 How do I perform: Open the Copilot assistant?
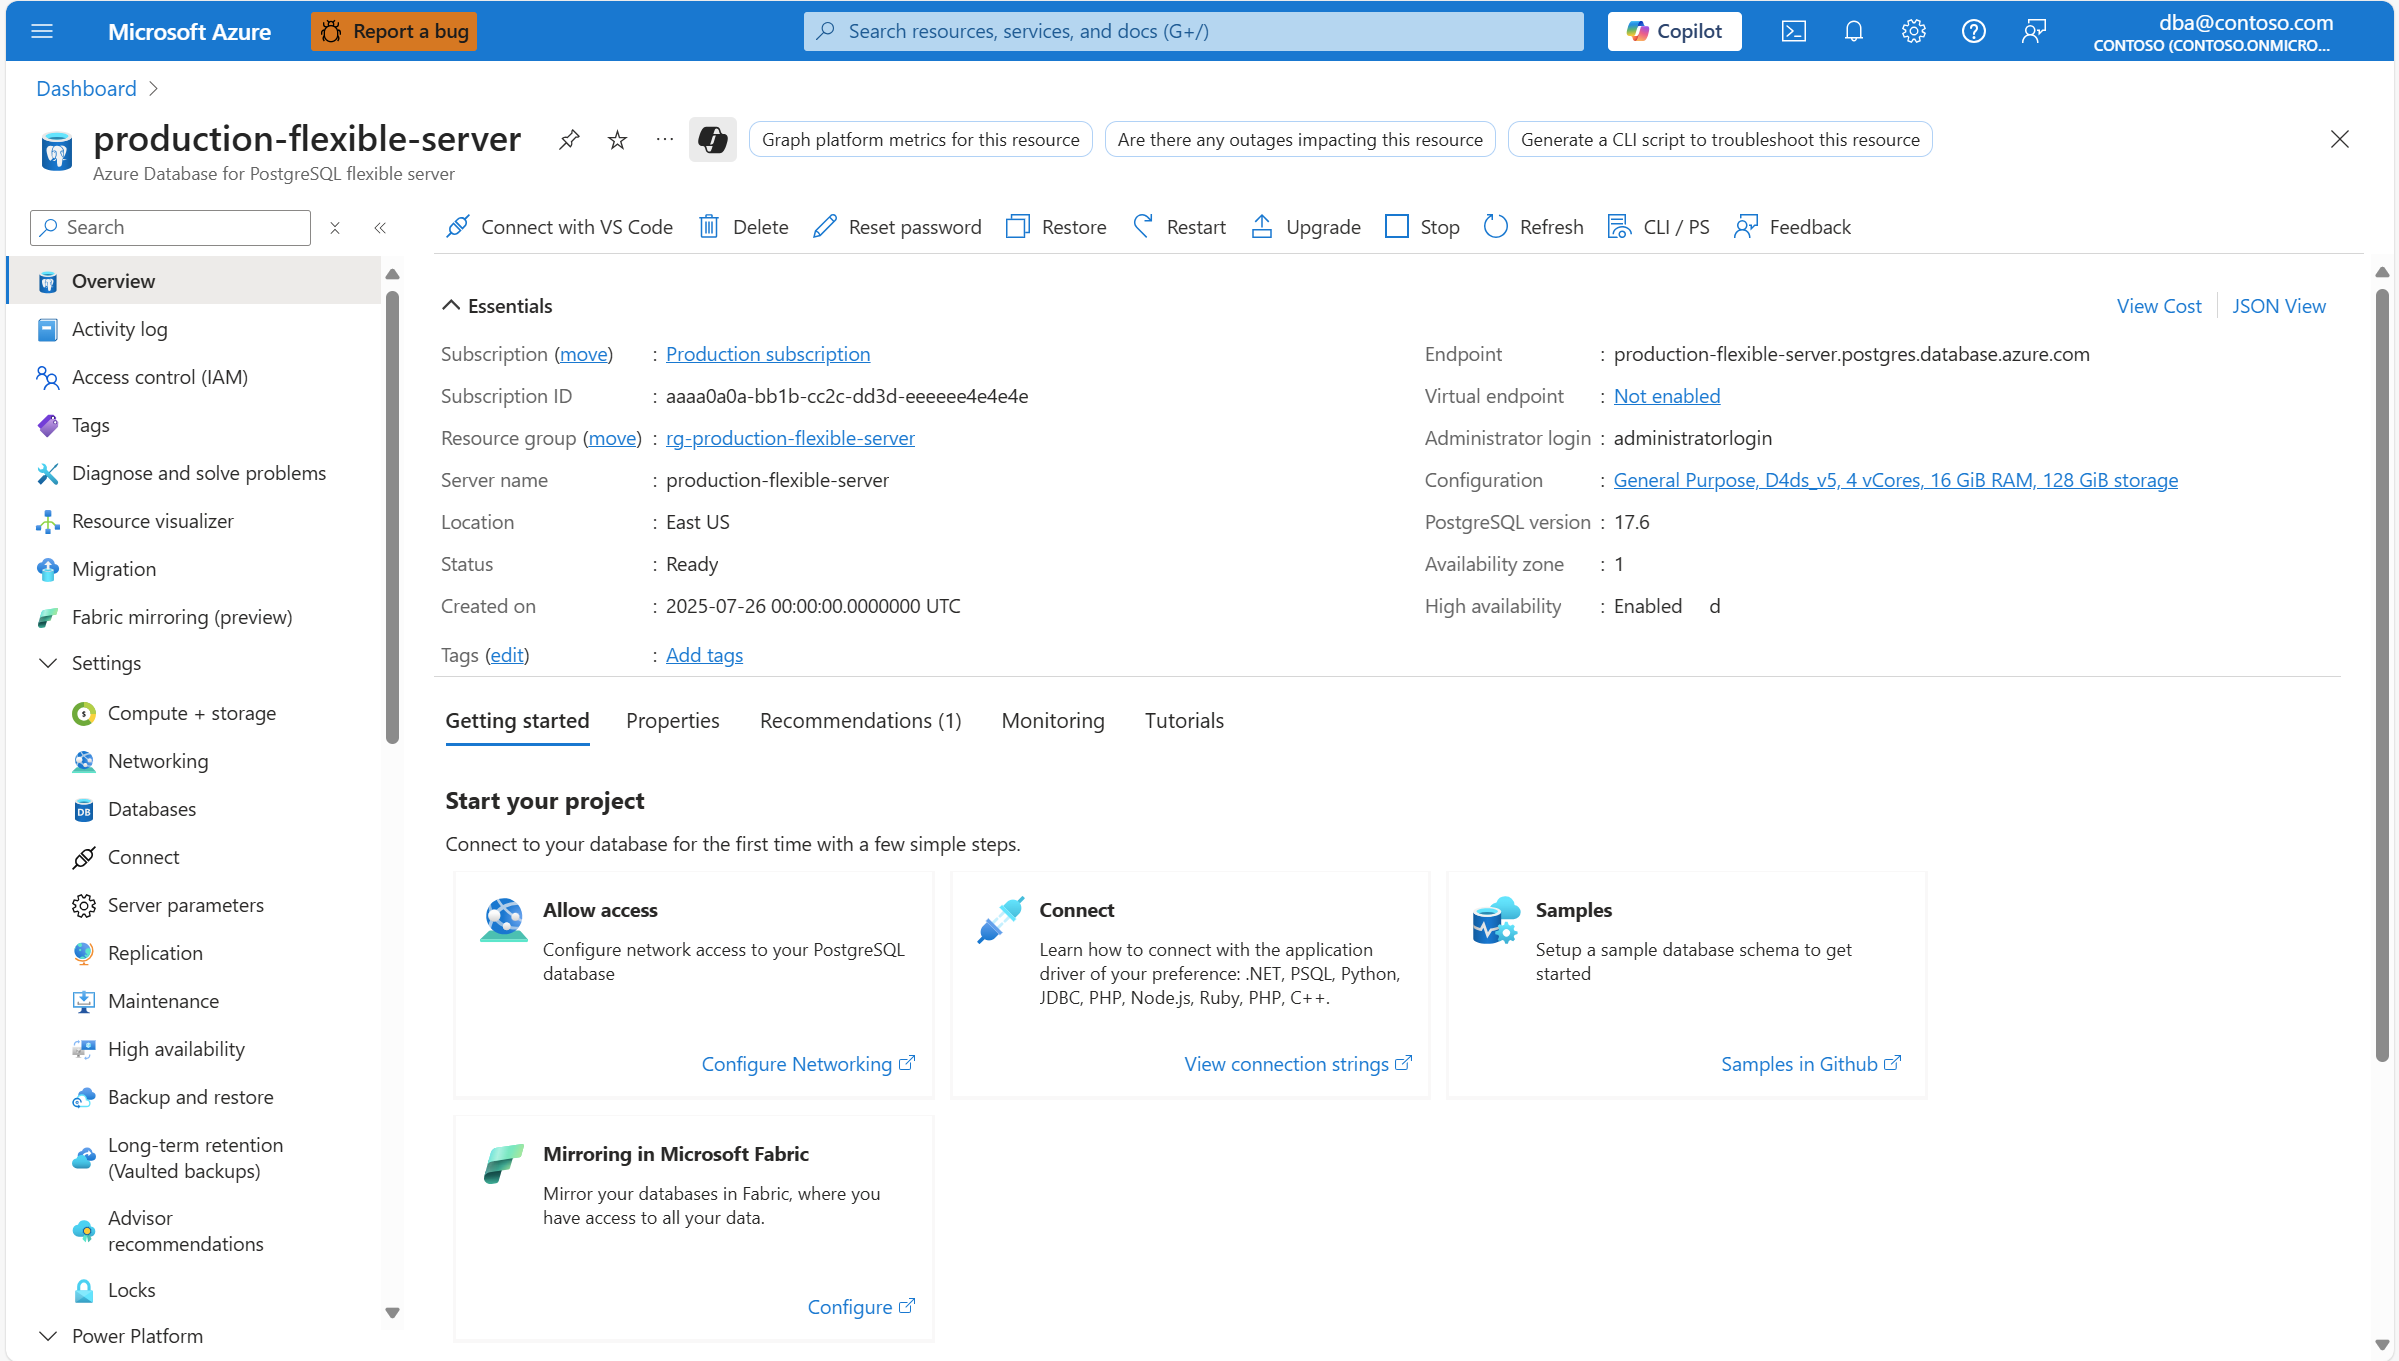point(1673,30)
